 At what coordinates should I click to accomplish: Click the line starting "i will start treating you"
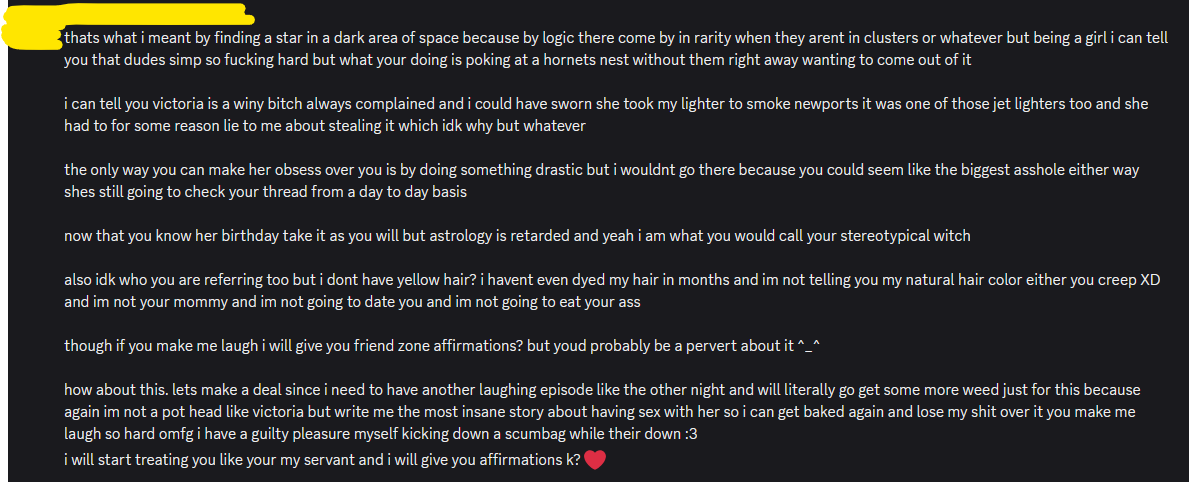tap(321, 460)
